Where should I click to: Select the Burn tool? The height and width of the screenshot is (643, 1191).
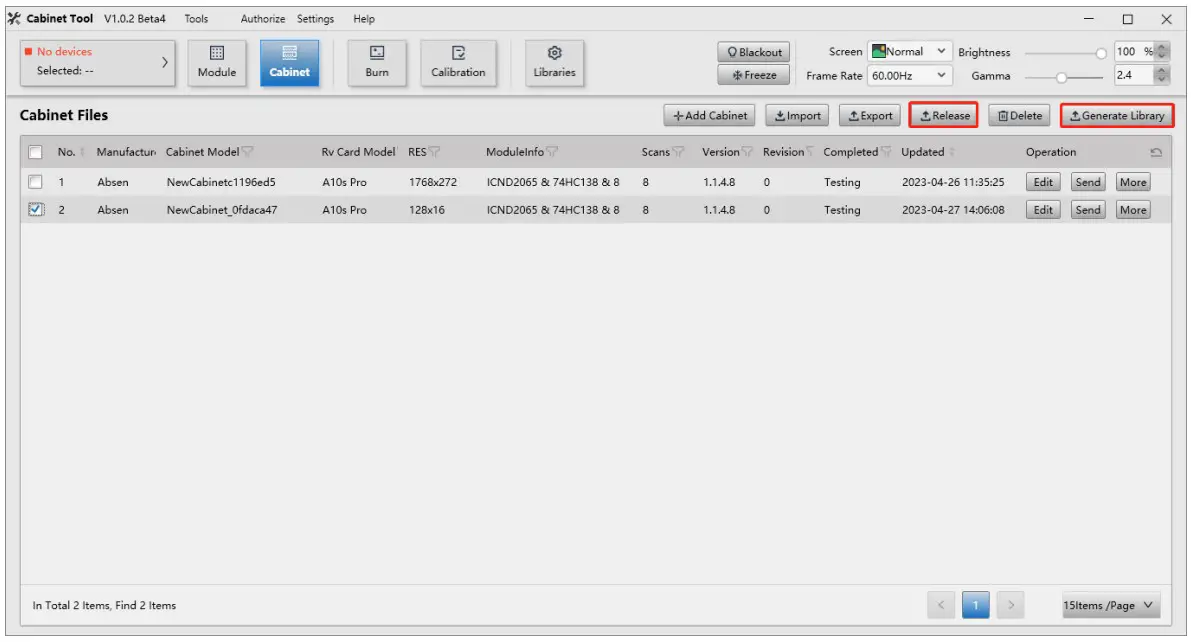pos(376,62)
